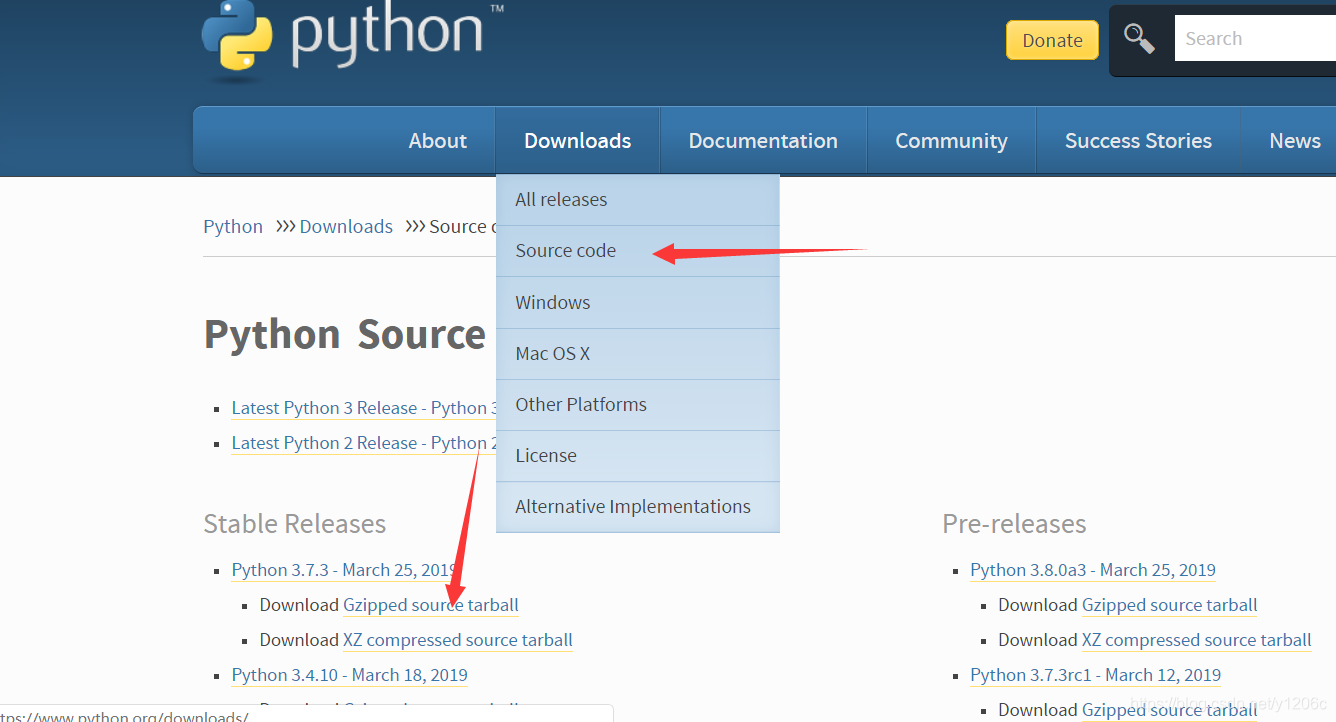Open the Community nav menu
This screenshot has width=1336, height=722.
[951, 141]
